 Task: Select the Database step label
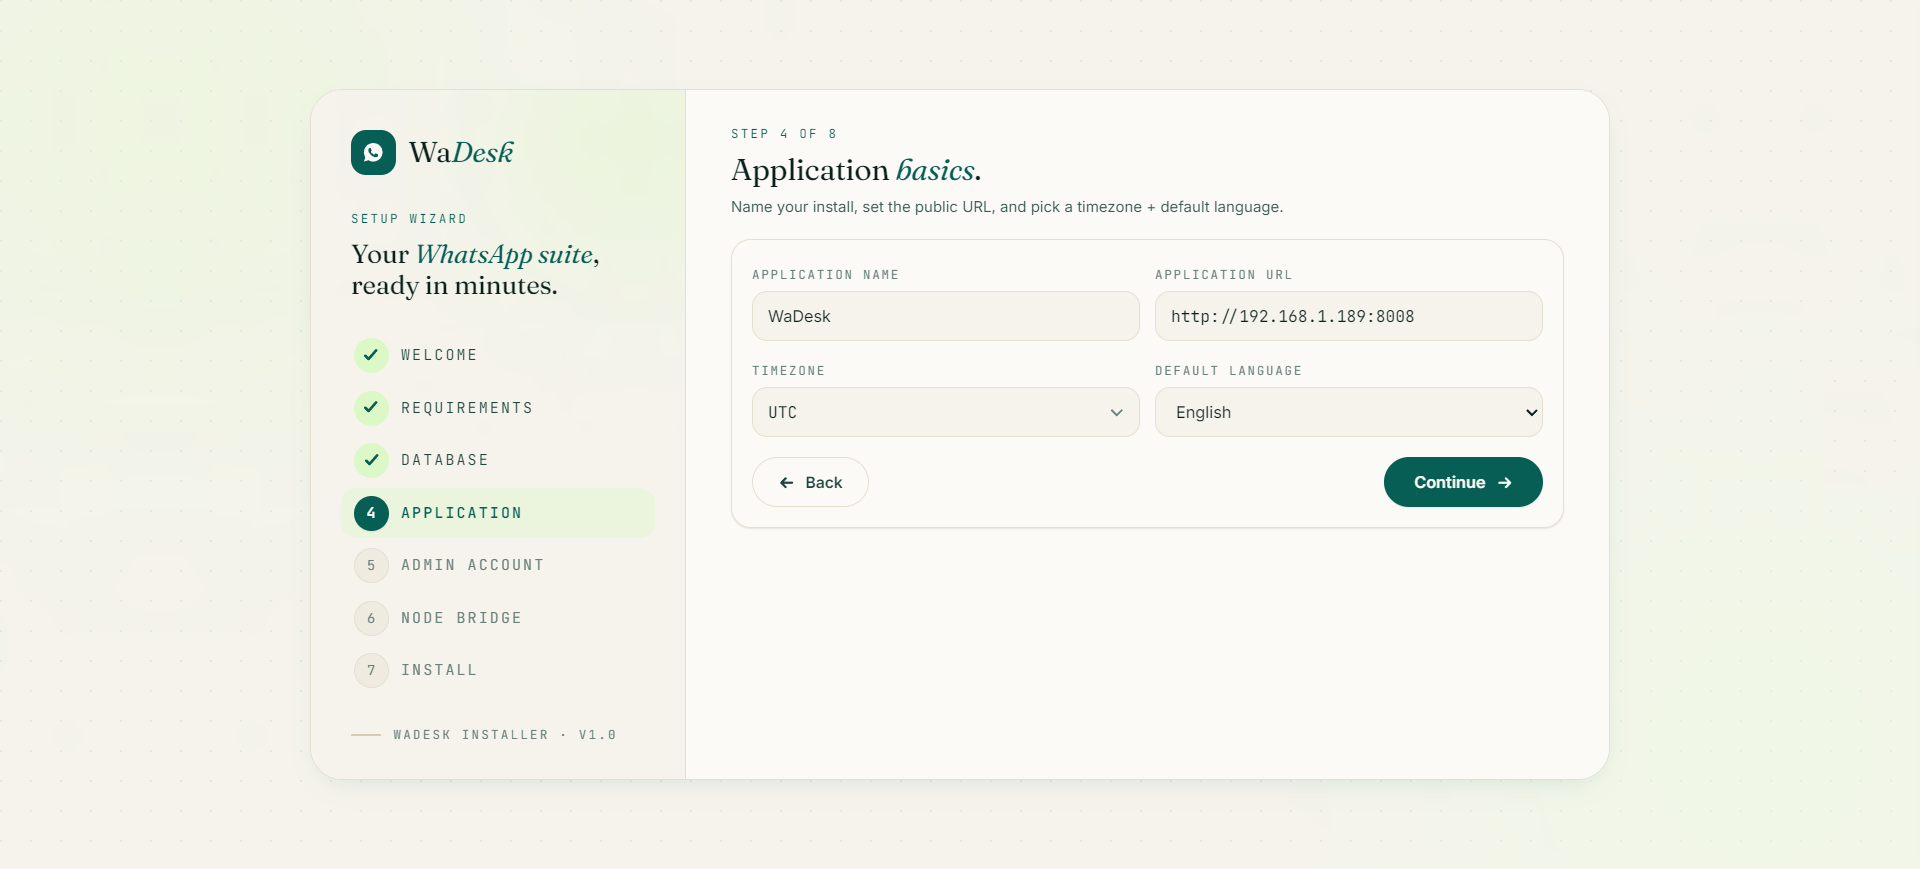(445, 460)
